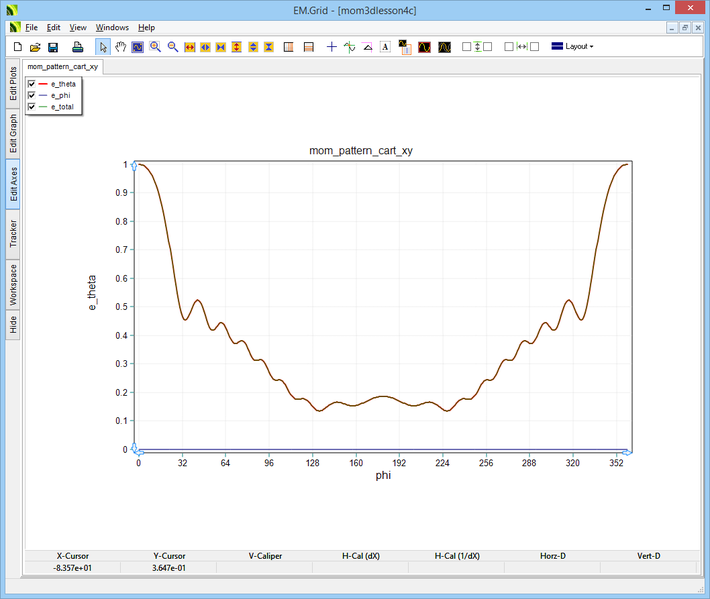The image size is (710, 599).
Task: Save the graph with the floppy disk icon
Action: (x=53, y=47)
